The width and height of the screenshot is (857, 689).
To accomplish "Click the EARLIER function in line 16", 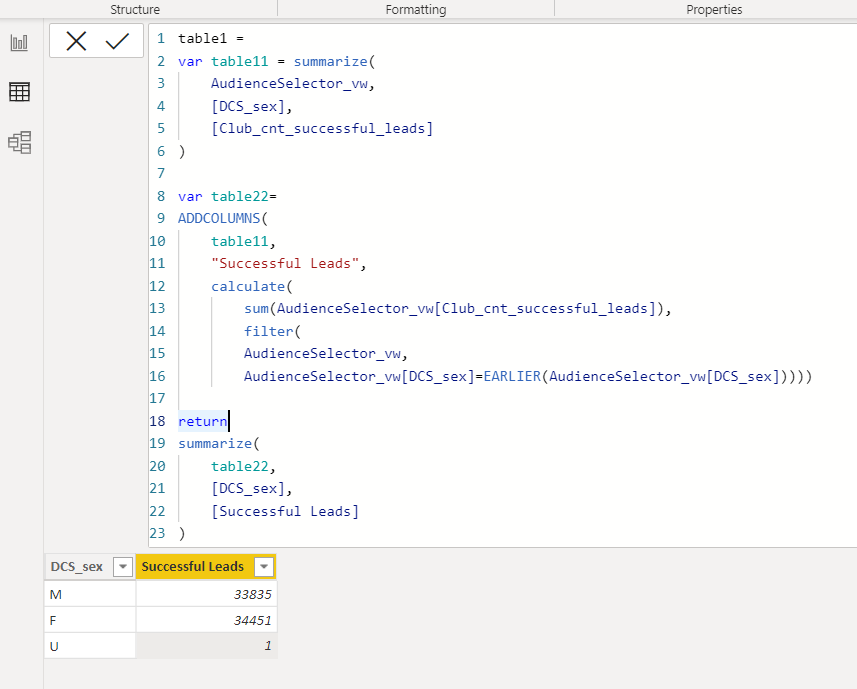I will tap(512, 376).
